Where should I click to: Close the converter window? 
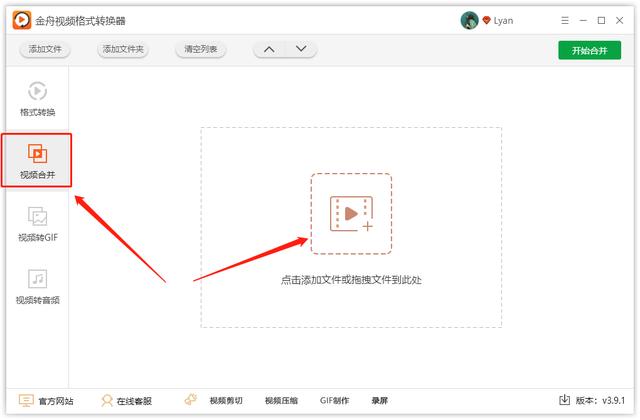[620, 20]
